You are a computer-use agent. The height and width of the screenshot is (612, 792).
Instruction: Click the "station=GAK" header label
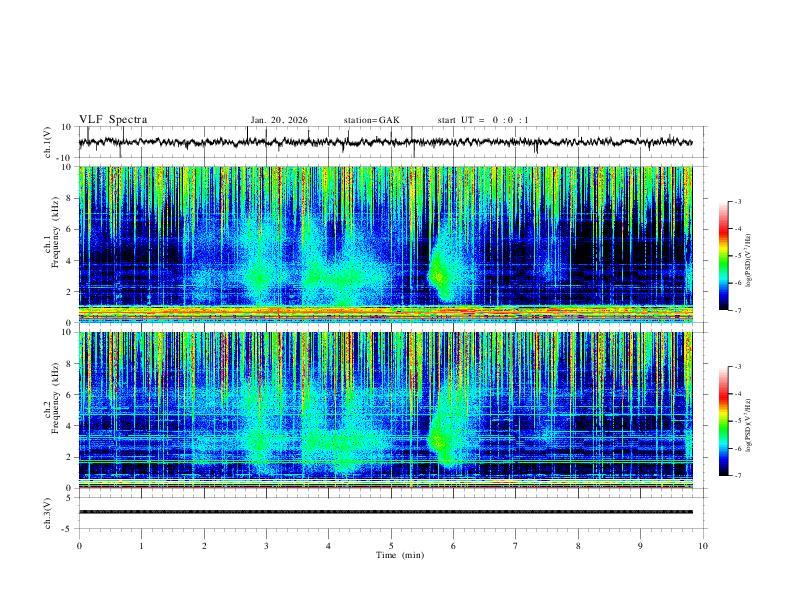pos(371,120)
